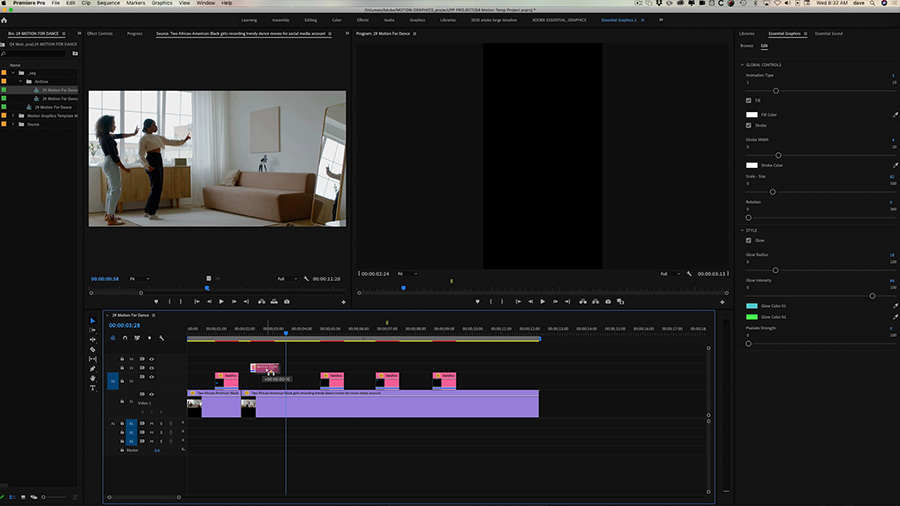900x506 pixels.
Task: Open Source monitor Fit zoom dropdown
Action: 139,279
